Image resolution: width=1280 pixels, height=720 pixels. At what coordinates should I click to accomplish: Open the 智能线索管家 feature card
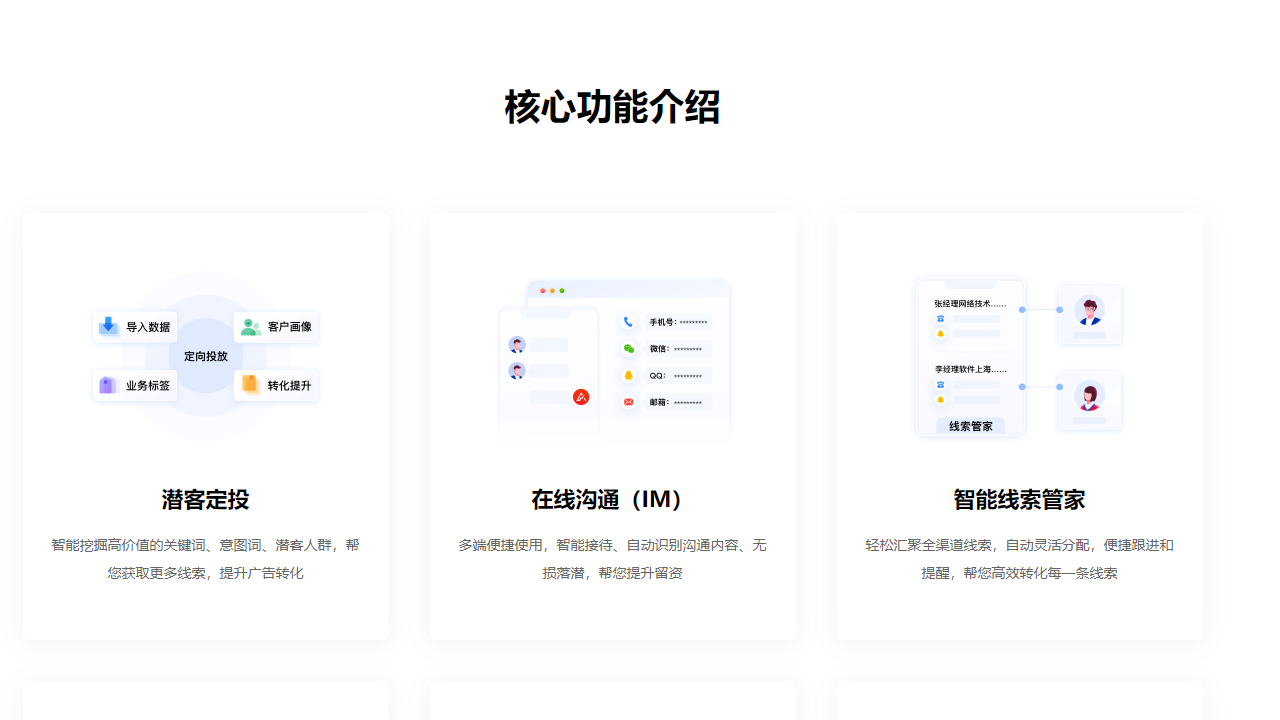[x=1020, y=425]
